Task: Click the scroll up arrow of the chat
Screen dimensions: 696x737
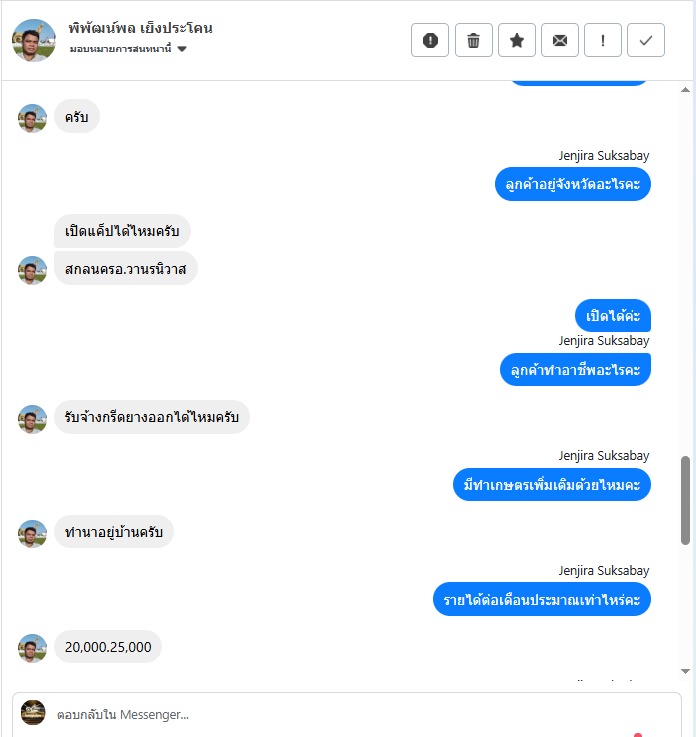Action: pyautogui.click(x=685, y=90)
